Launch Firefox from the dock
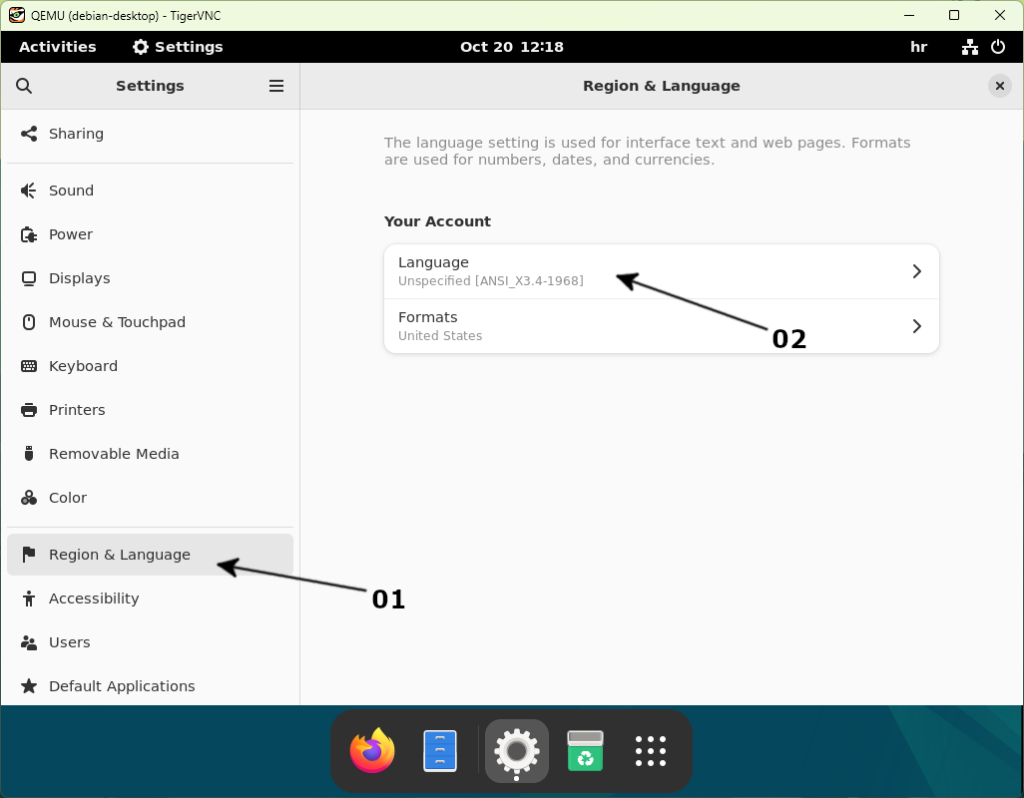This screenshot has height=798, width=1024. [373, 751]
